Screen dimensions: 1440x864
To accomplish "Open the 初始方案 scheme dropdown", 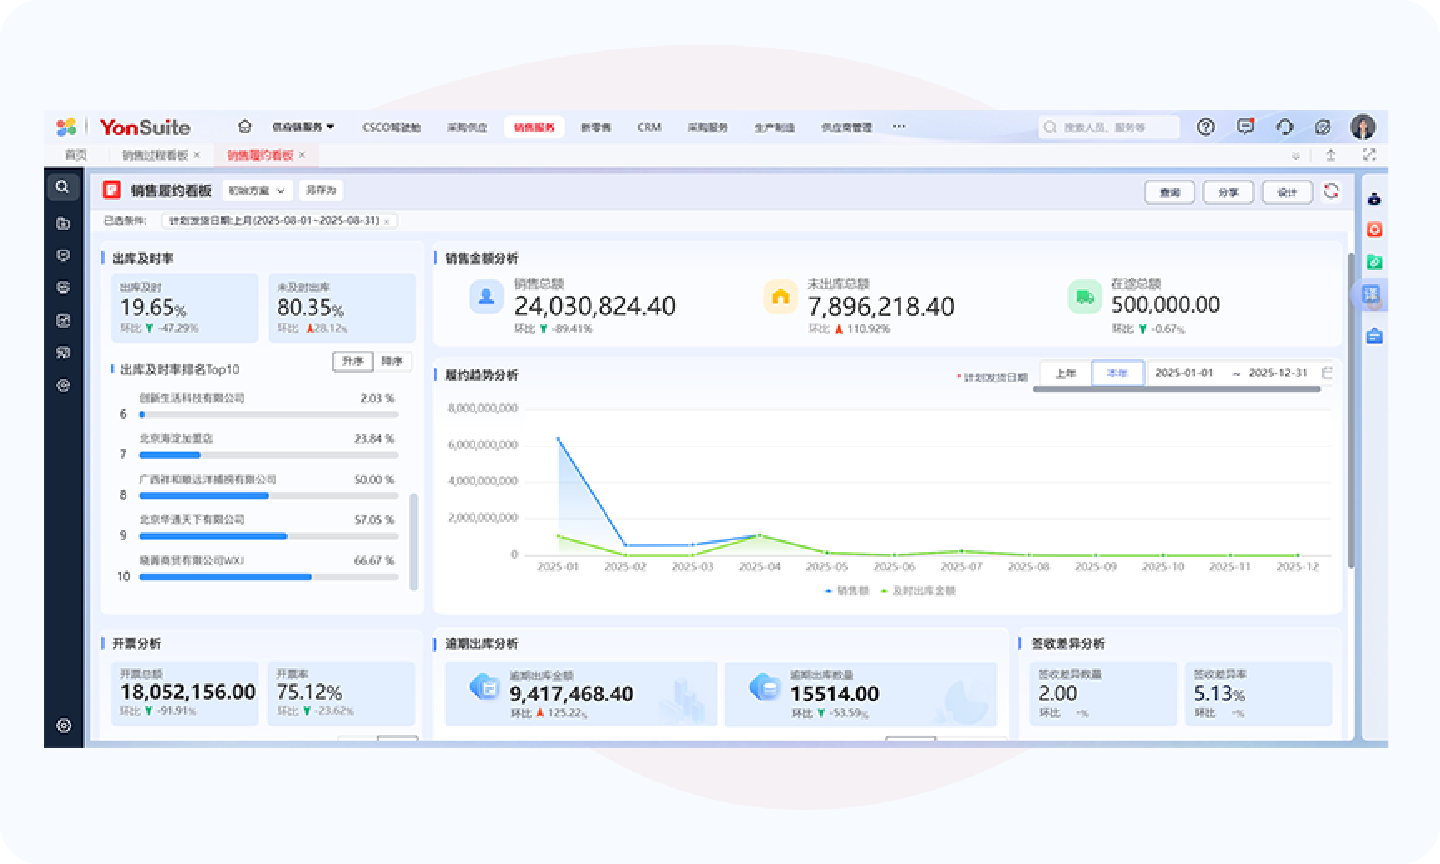I will pos(256,190).
